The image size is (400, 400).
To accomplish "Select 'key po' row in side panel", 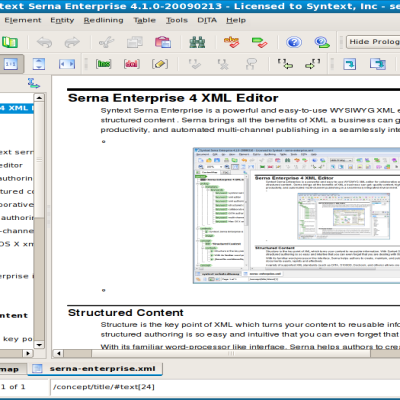I will (17, 339).
